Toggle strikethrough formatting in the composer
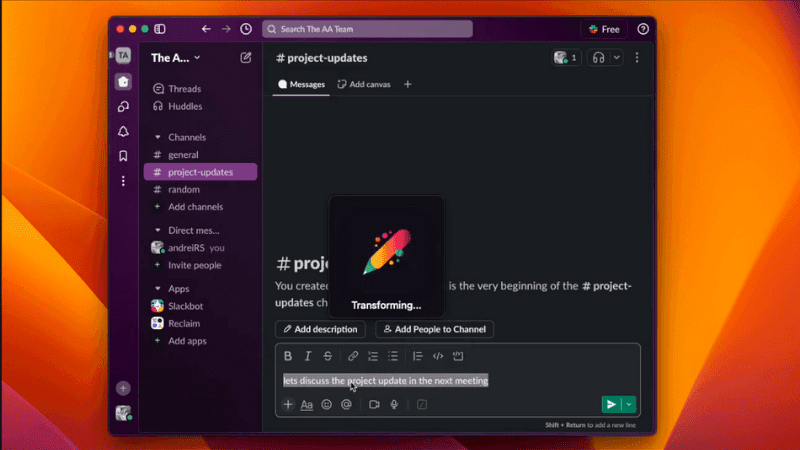This screenshot has width=800, height=450. tap(327, 356)
